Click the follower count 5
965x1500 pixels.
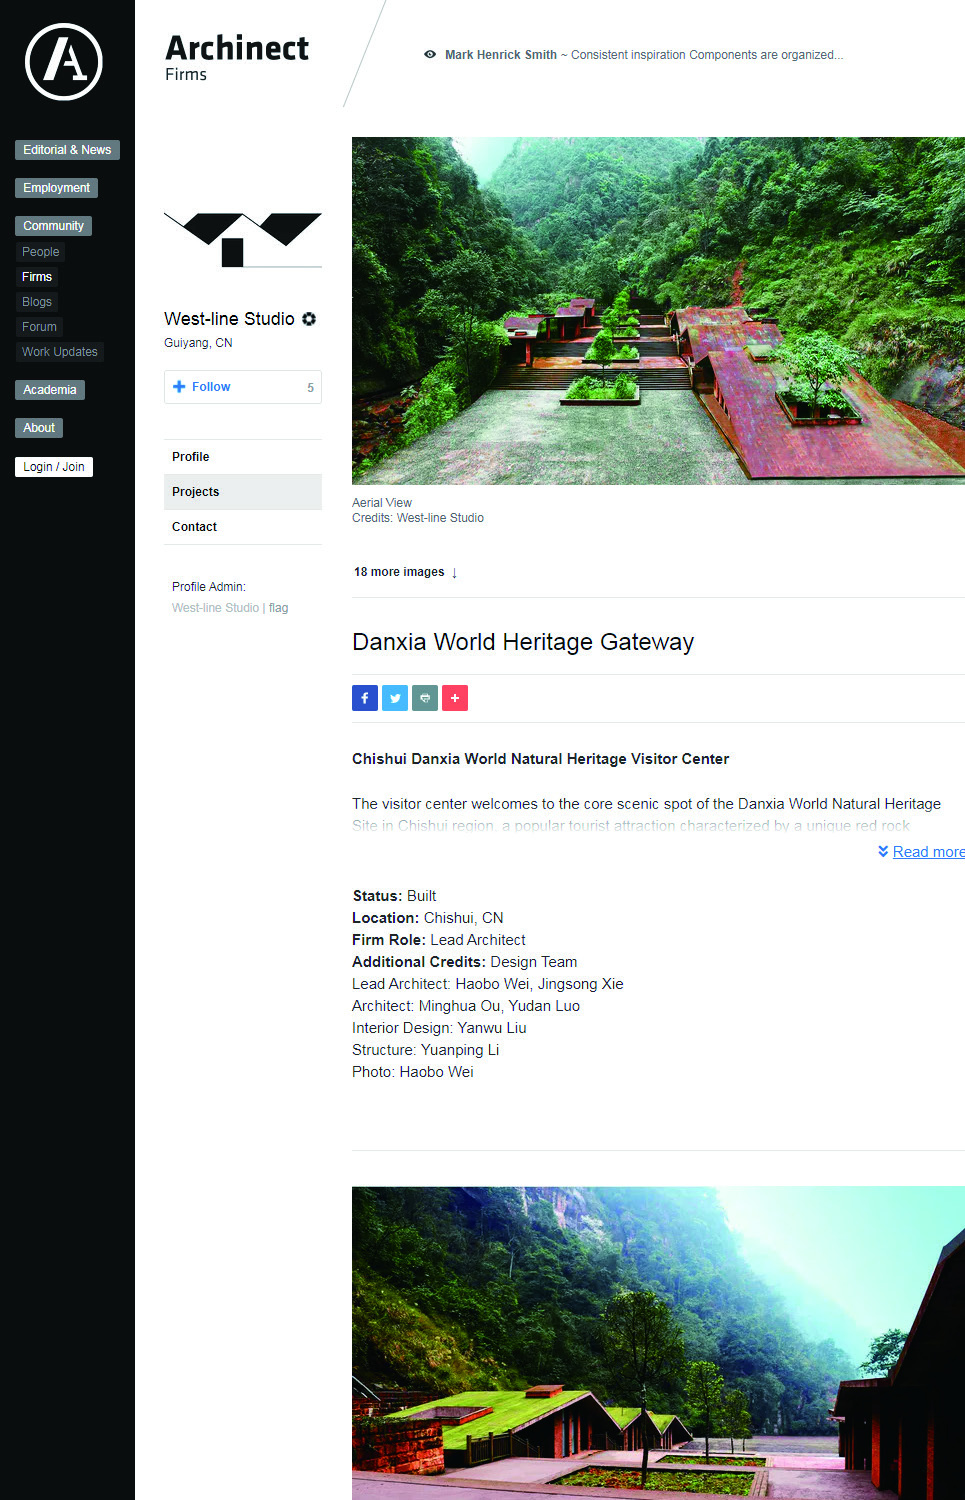click(x=310, y=388)
